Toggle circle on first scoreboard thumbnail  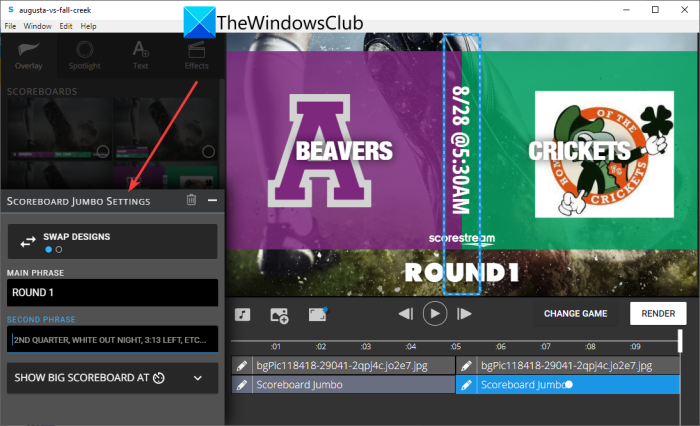tap(103, 152)
